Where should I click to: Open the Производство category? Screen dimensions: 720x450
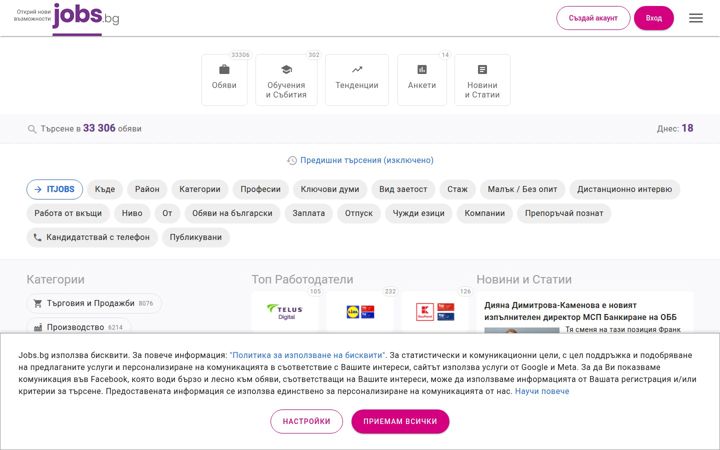(x=79, y=327)
